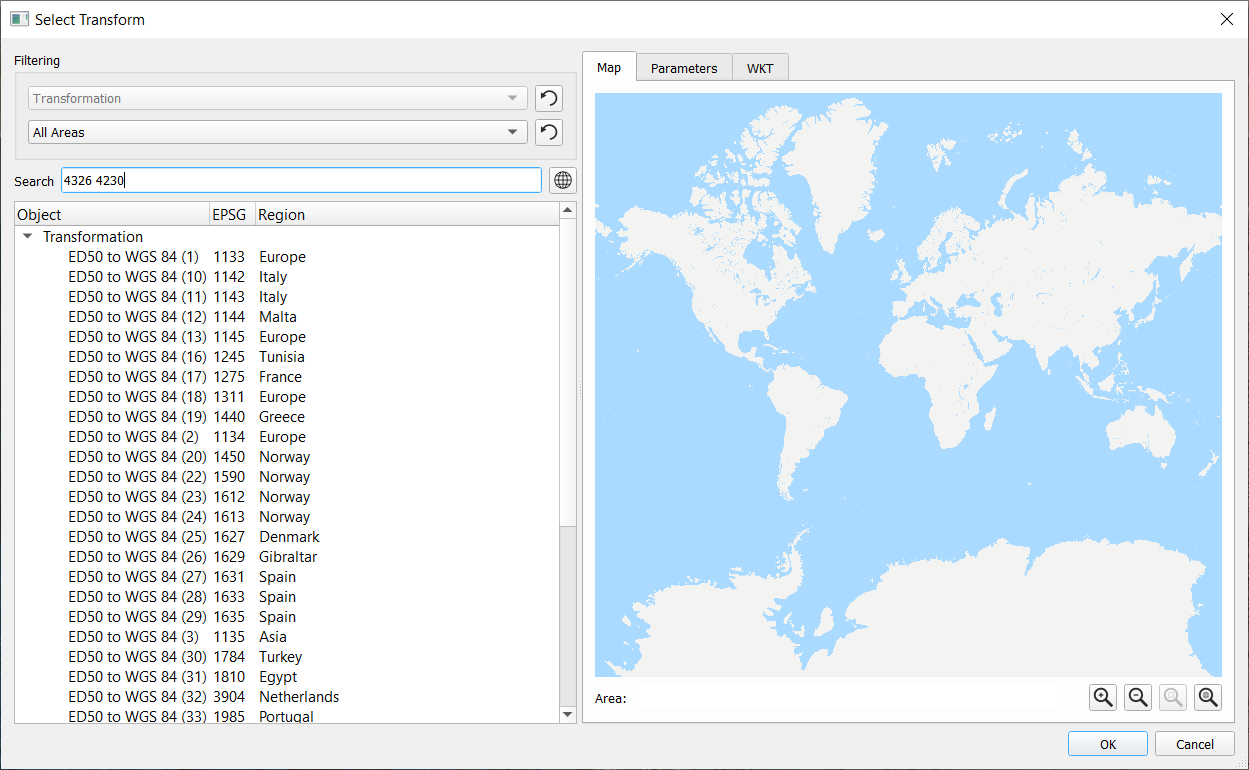1249x770 pixels.
Task: Close the Select Transform dialog window
Action: 1226,19
